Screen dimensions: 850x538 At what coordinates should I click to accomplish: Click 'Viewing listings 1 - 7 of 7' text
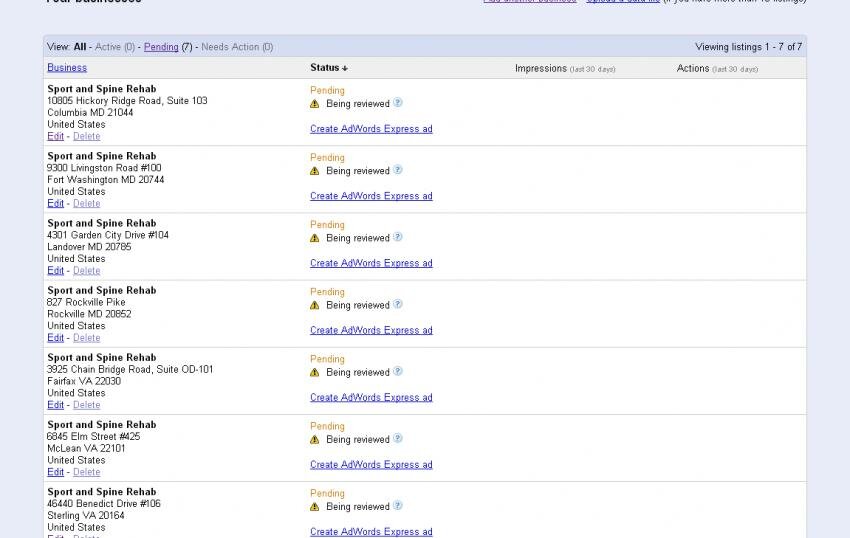coord(749,47)
